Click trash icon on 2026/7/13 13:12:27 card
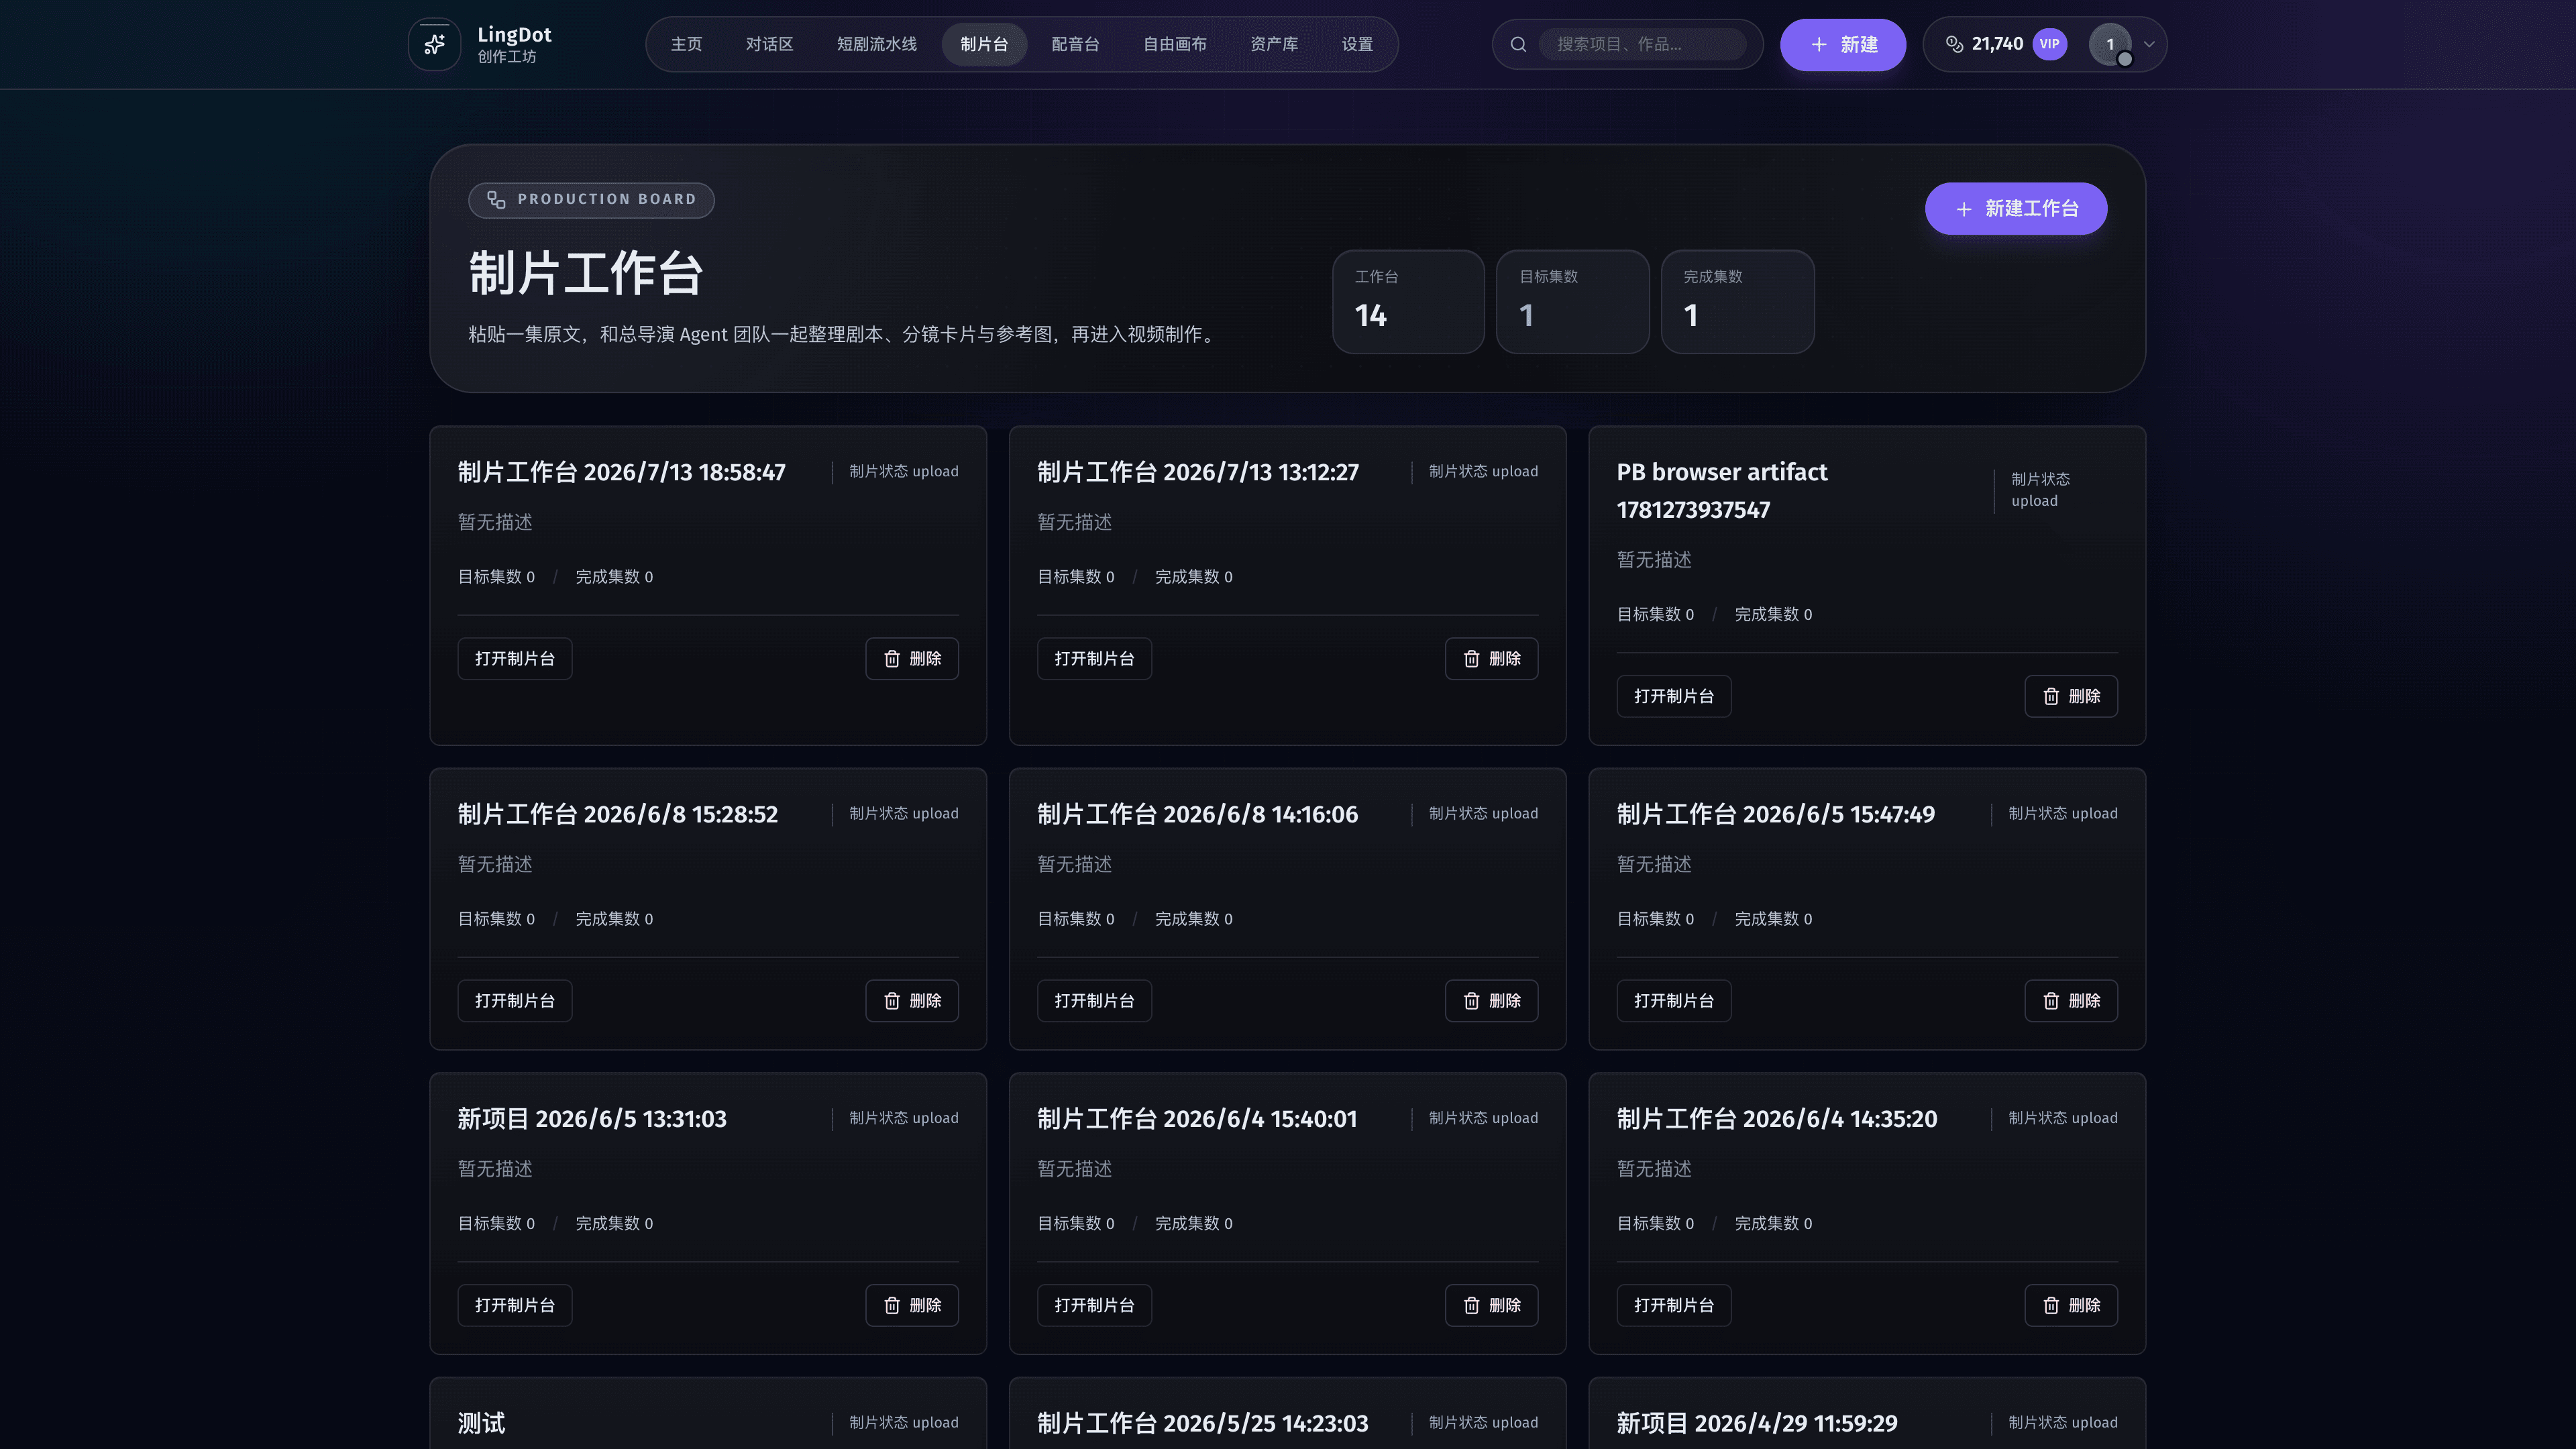 coord(1471,659)
